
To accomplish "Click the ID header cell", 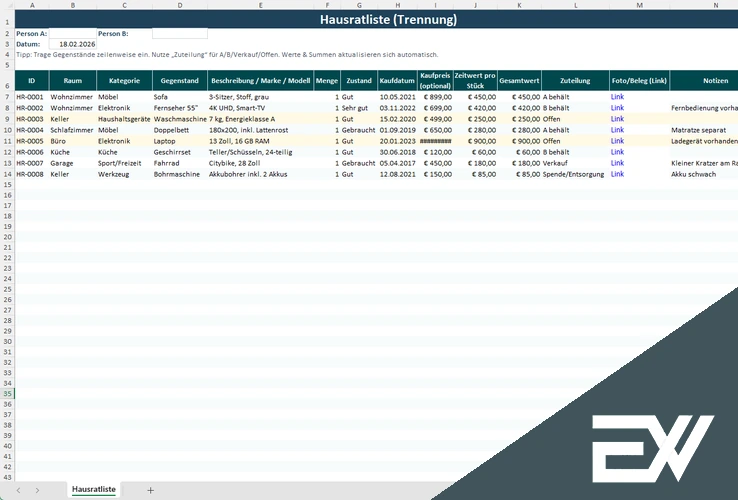I will click(32, 81).
